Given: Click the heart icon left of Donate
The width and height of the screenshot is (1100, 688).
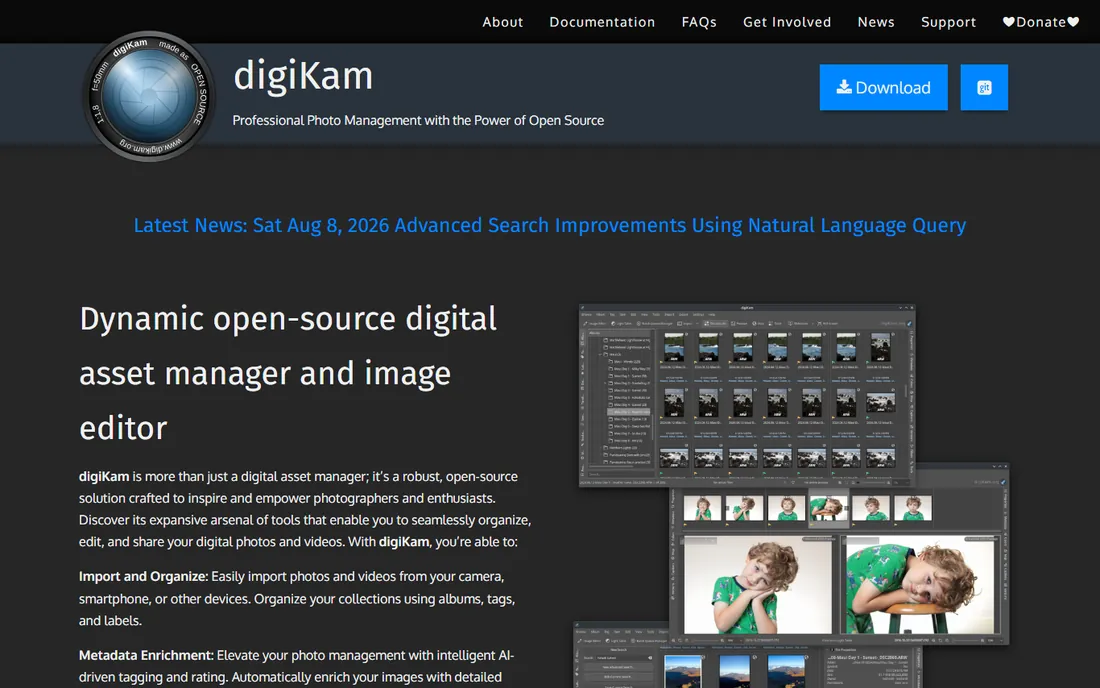Looking at the screenshot, I should point(1009,22).
